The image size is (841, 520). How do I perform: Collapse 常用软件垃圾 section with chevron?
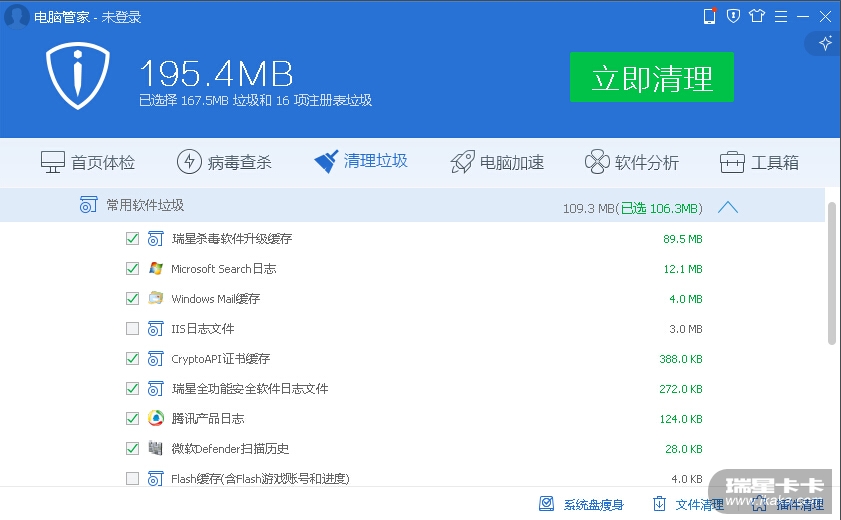pyautogui.click(x=728, y=207)
